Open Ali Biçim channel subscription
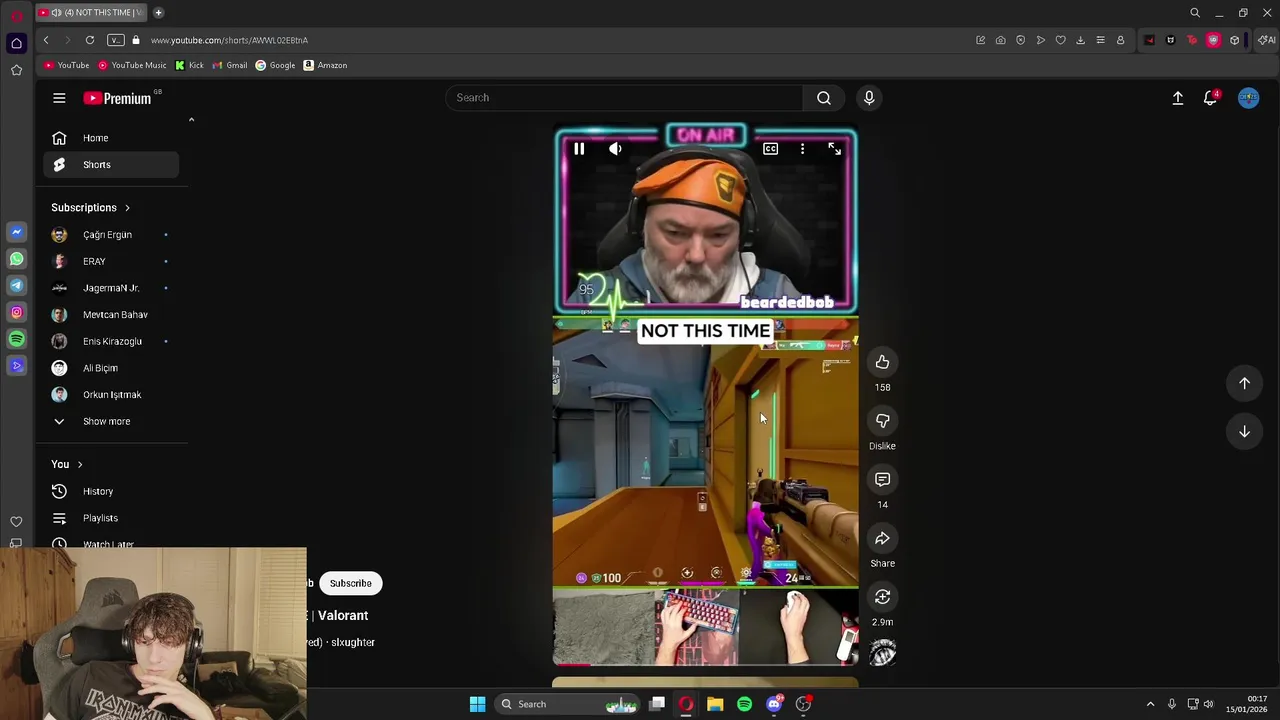 [x=111, y=368]
